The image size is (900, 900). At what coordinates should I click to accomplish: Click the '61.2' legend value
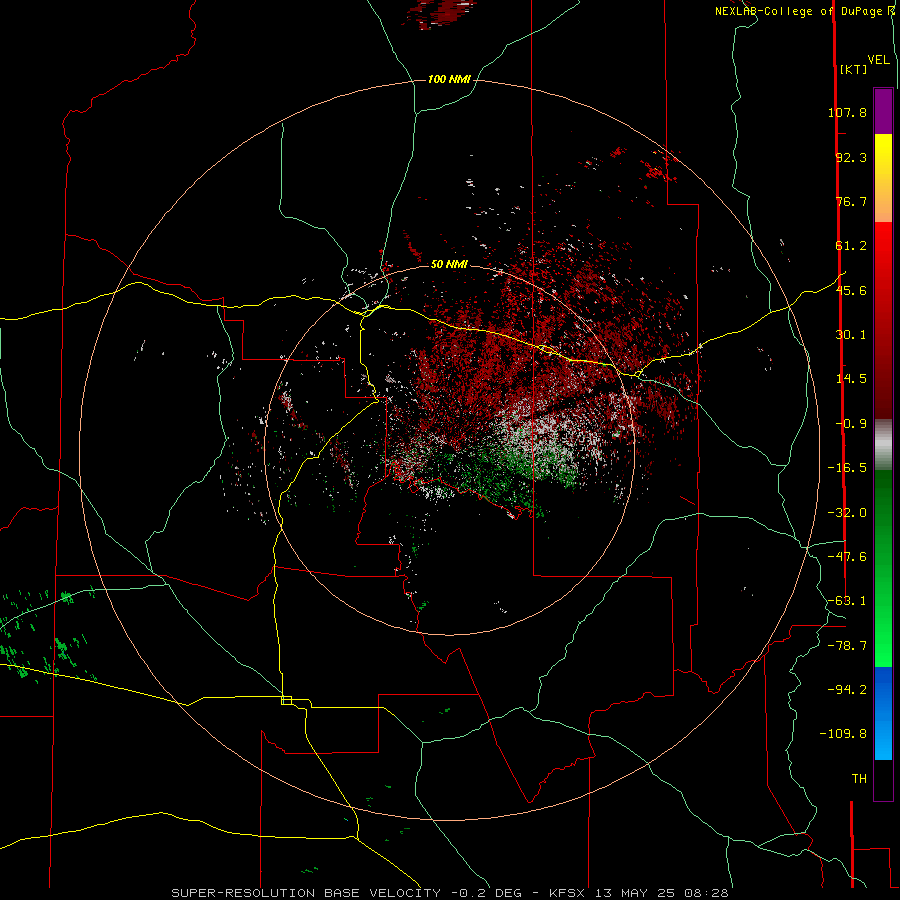point(851,246)
